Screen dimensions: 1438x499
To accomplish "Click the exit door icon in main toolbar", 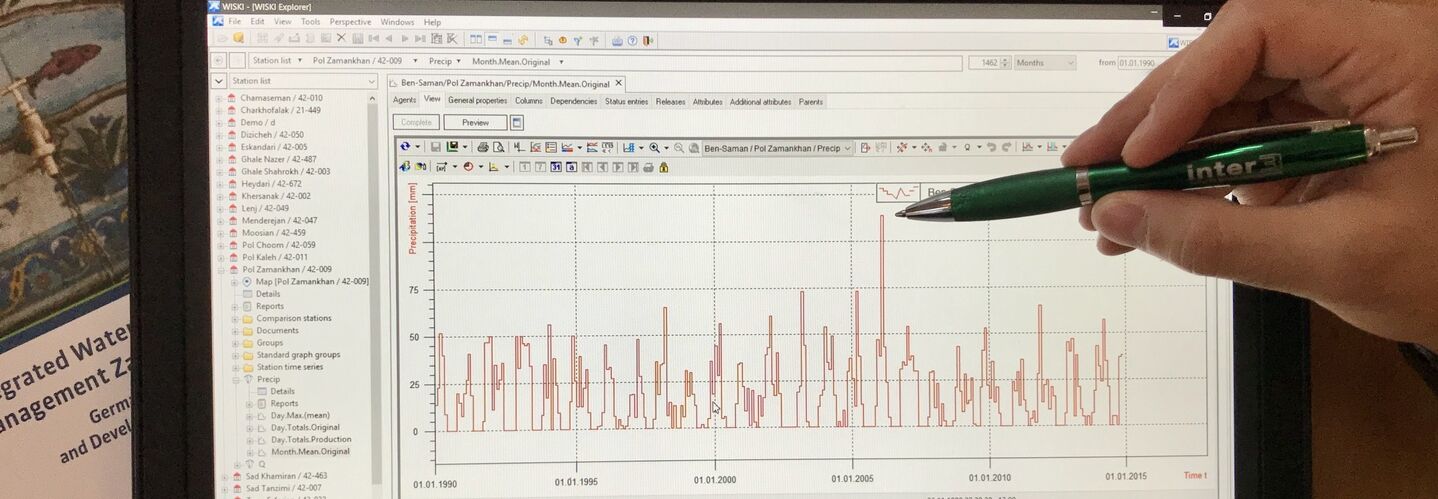I will [649, 40].
